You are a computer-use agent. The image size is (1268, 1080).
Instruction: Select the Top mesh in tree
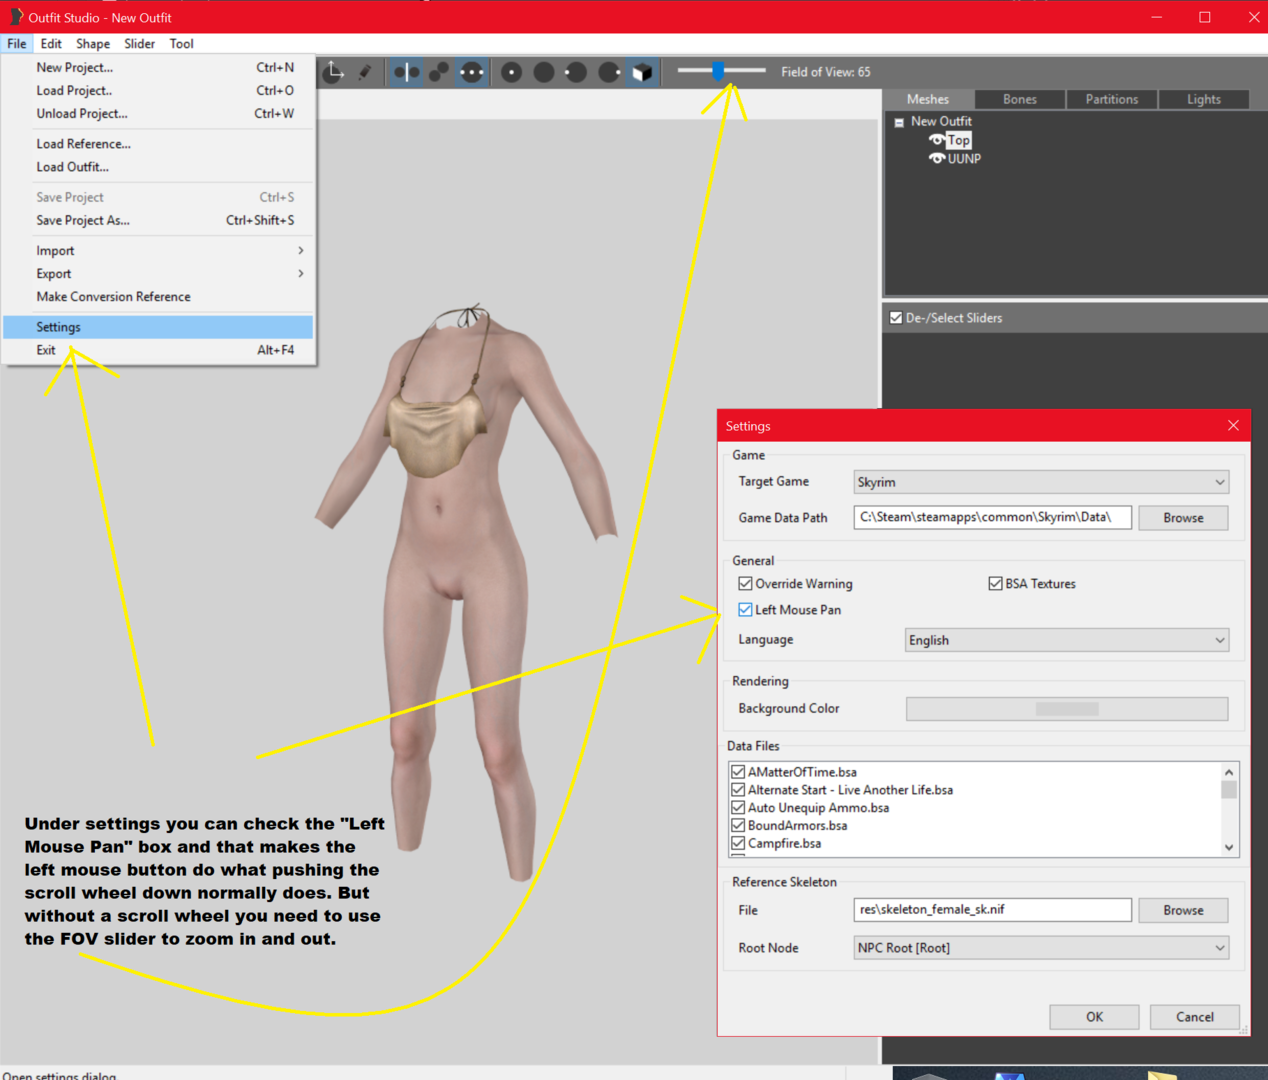pos(959,140)
